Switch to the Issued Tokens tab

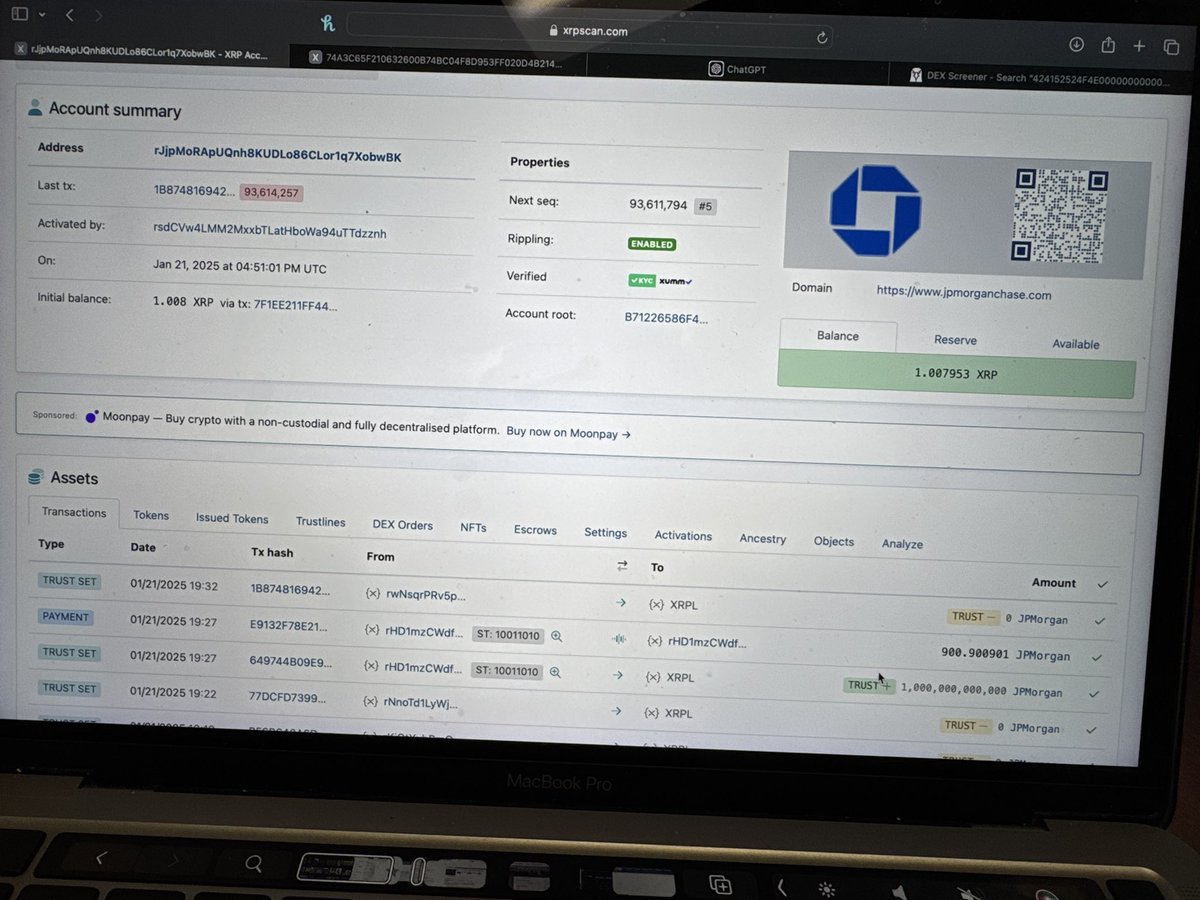click(232, 519)
